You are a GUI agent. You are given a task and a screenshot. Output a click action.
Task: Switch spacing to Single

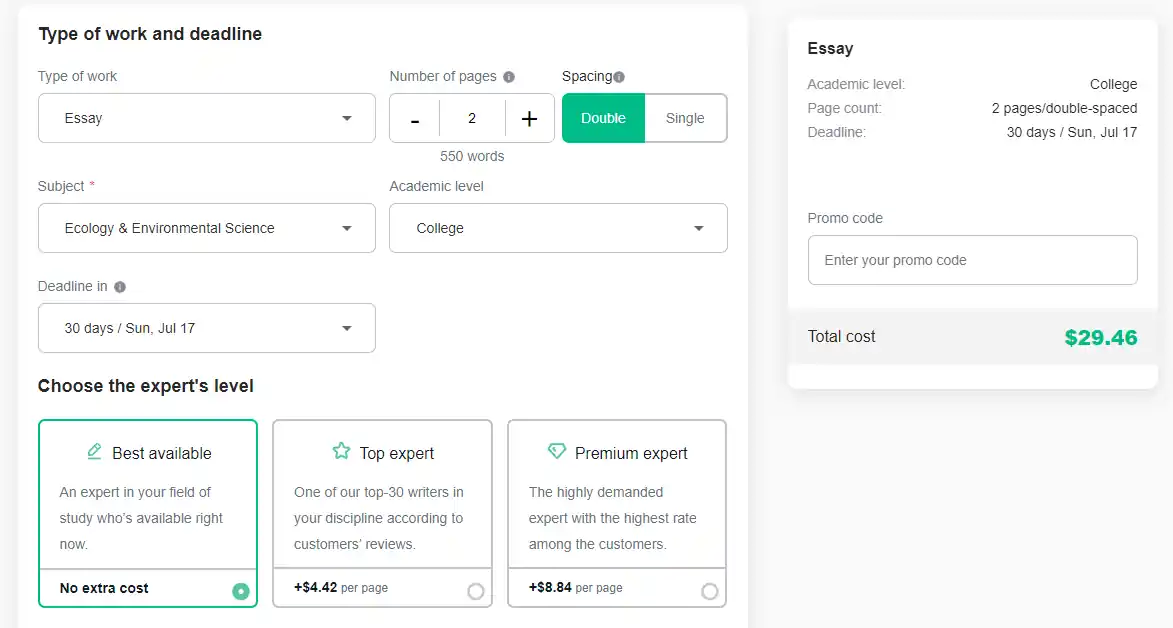click(x=685, y=118)
